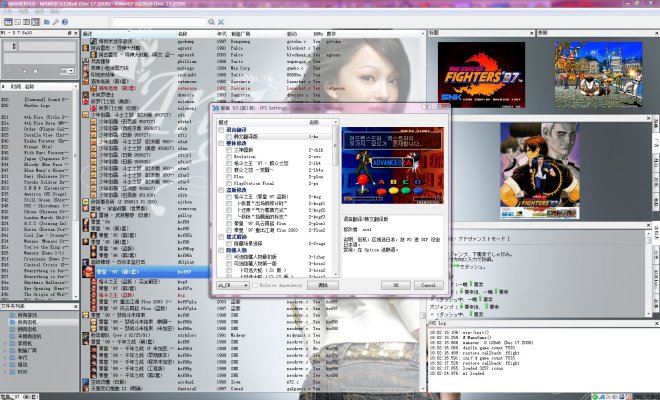
Task: Select 'Control Crisis' track in M1 list
Action: (46, 265)
